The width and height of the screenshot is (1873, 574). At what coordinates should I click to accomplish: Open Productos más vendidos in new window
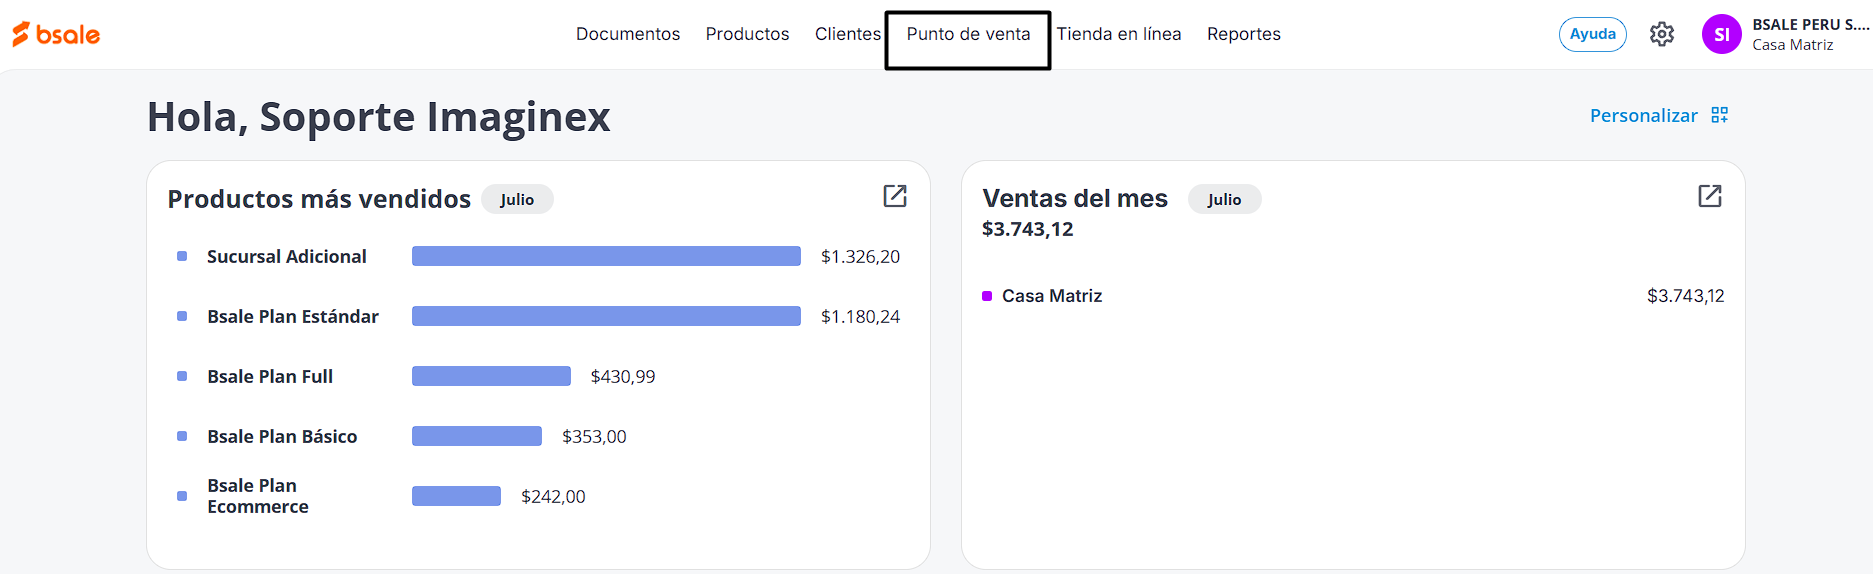895,196
